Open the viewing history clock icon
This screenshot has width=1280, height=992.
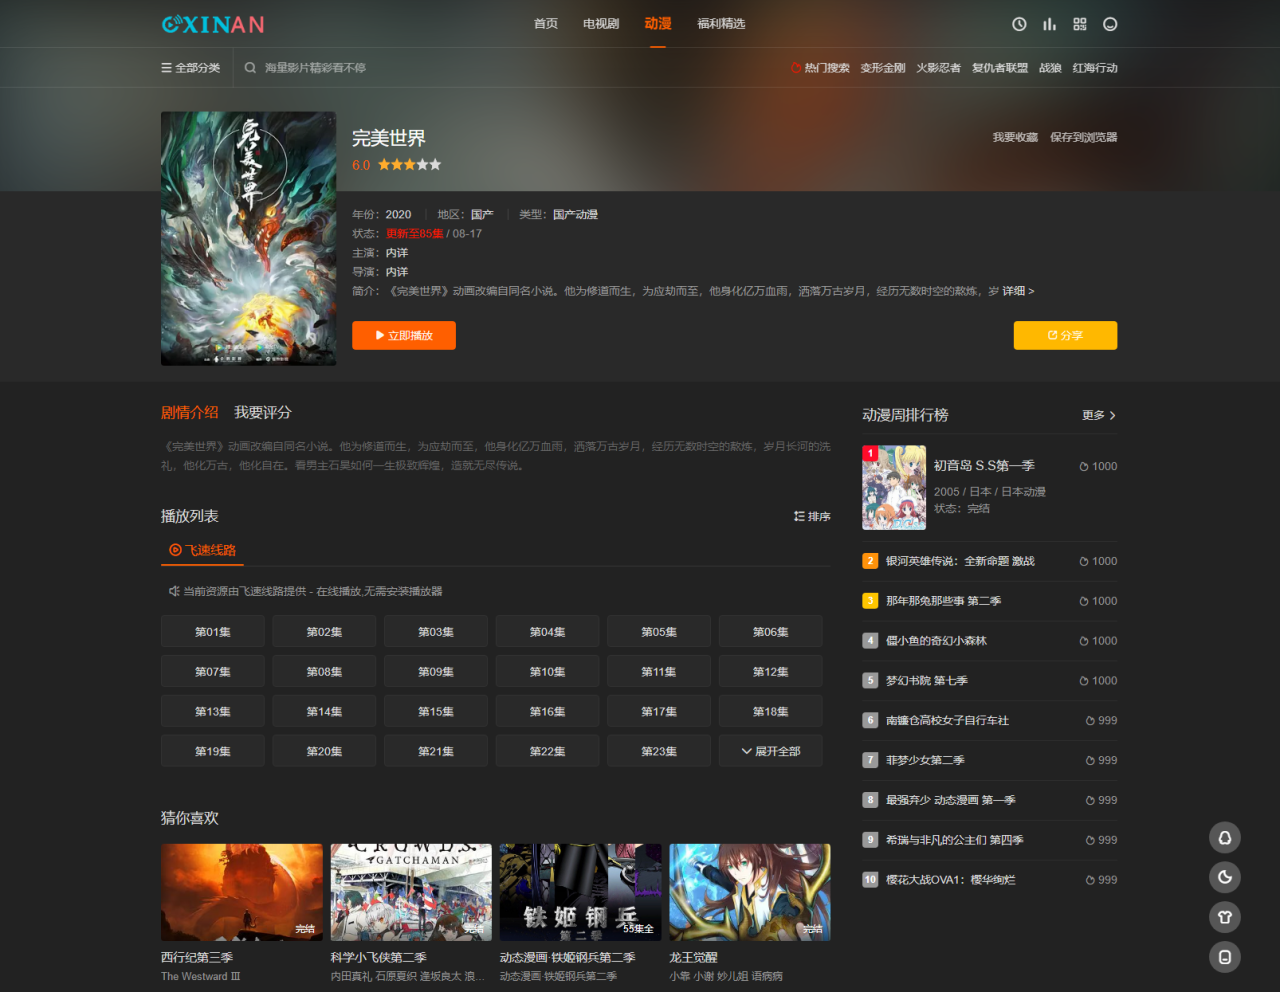(1018, 23)
